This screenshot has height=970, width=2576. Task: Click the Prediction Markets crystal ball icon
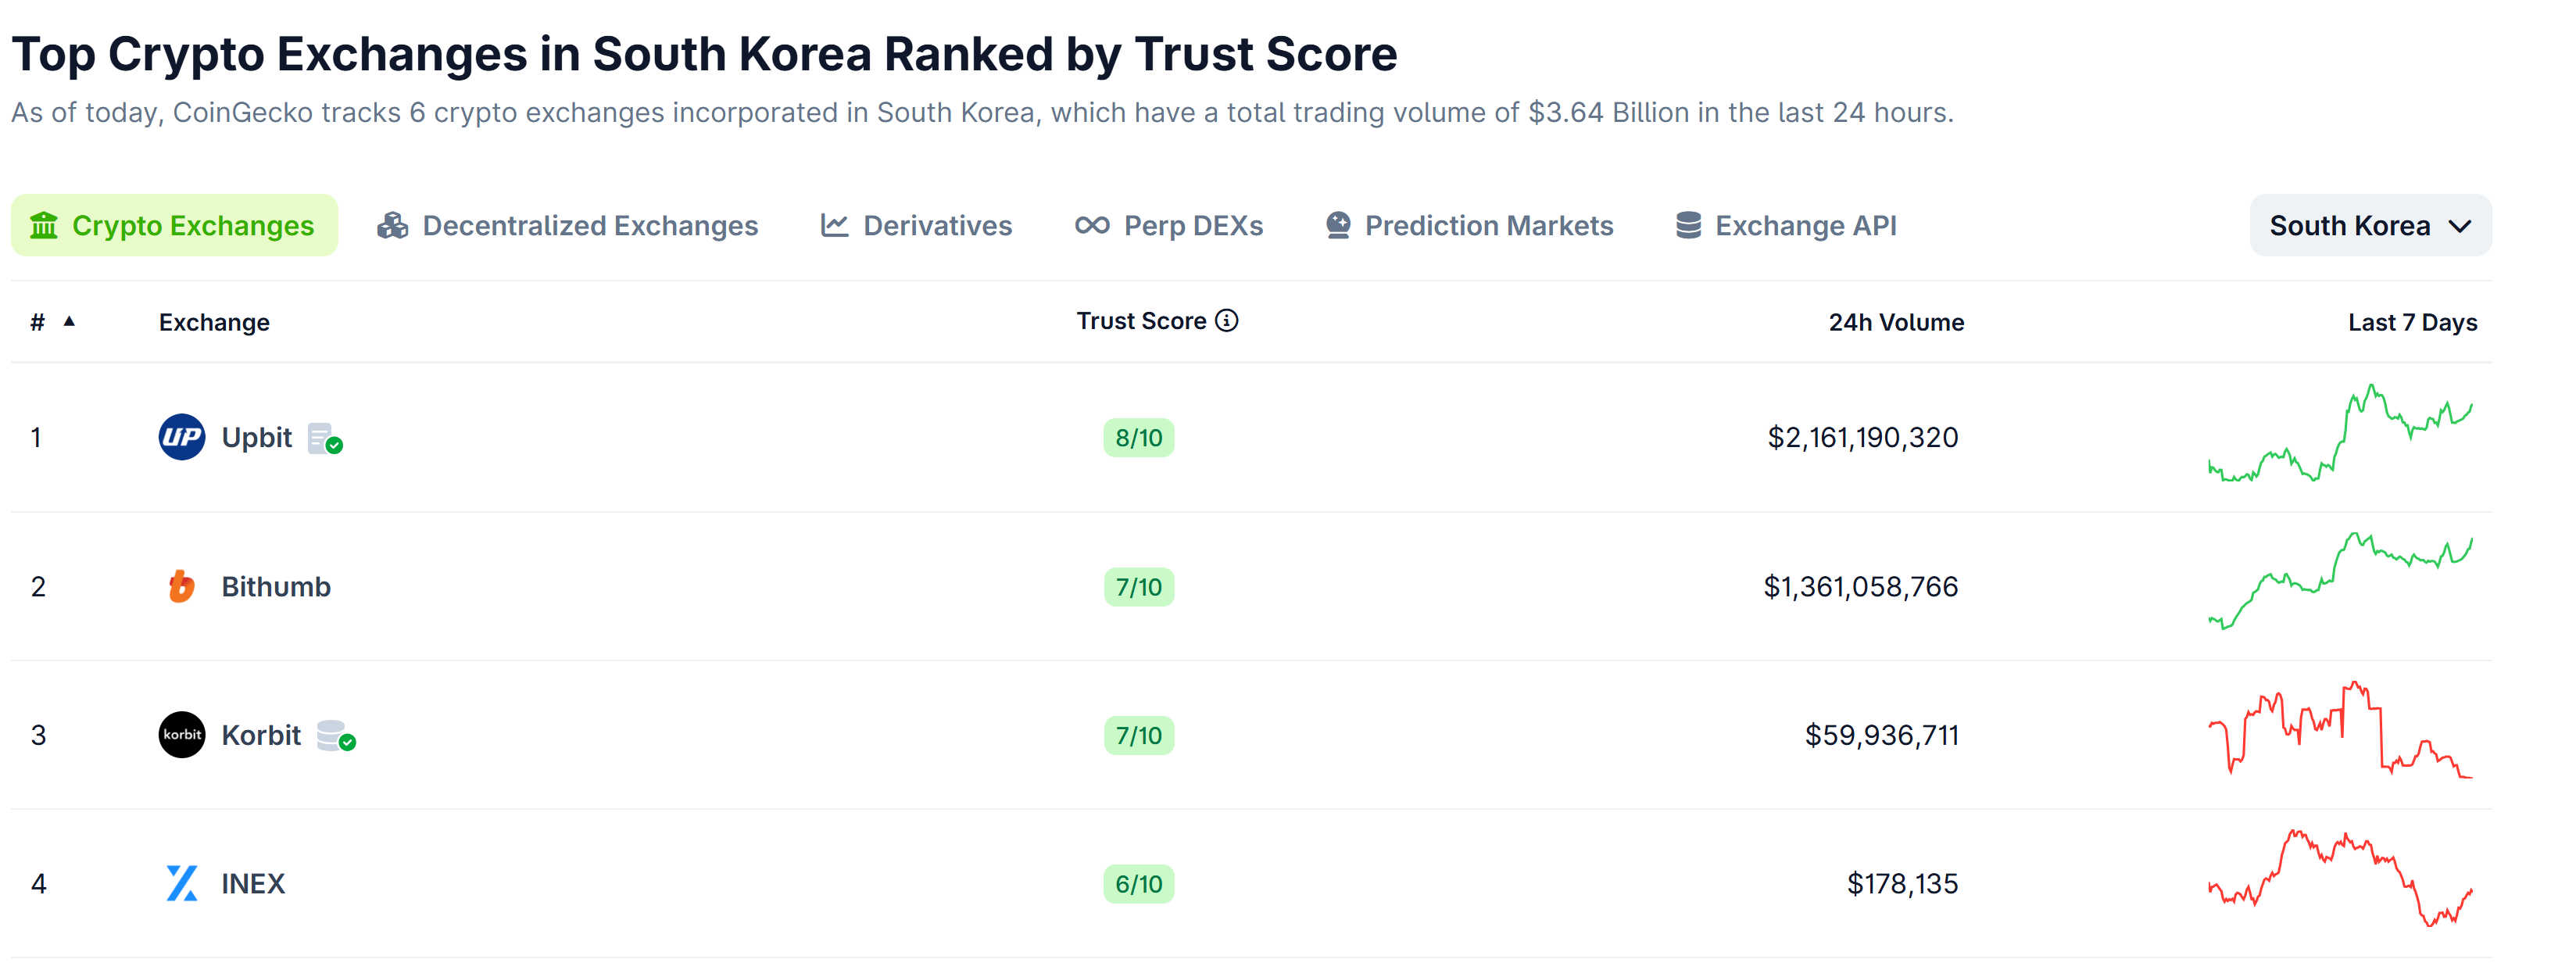pyautogui.click(x=1337, y=225)
